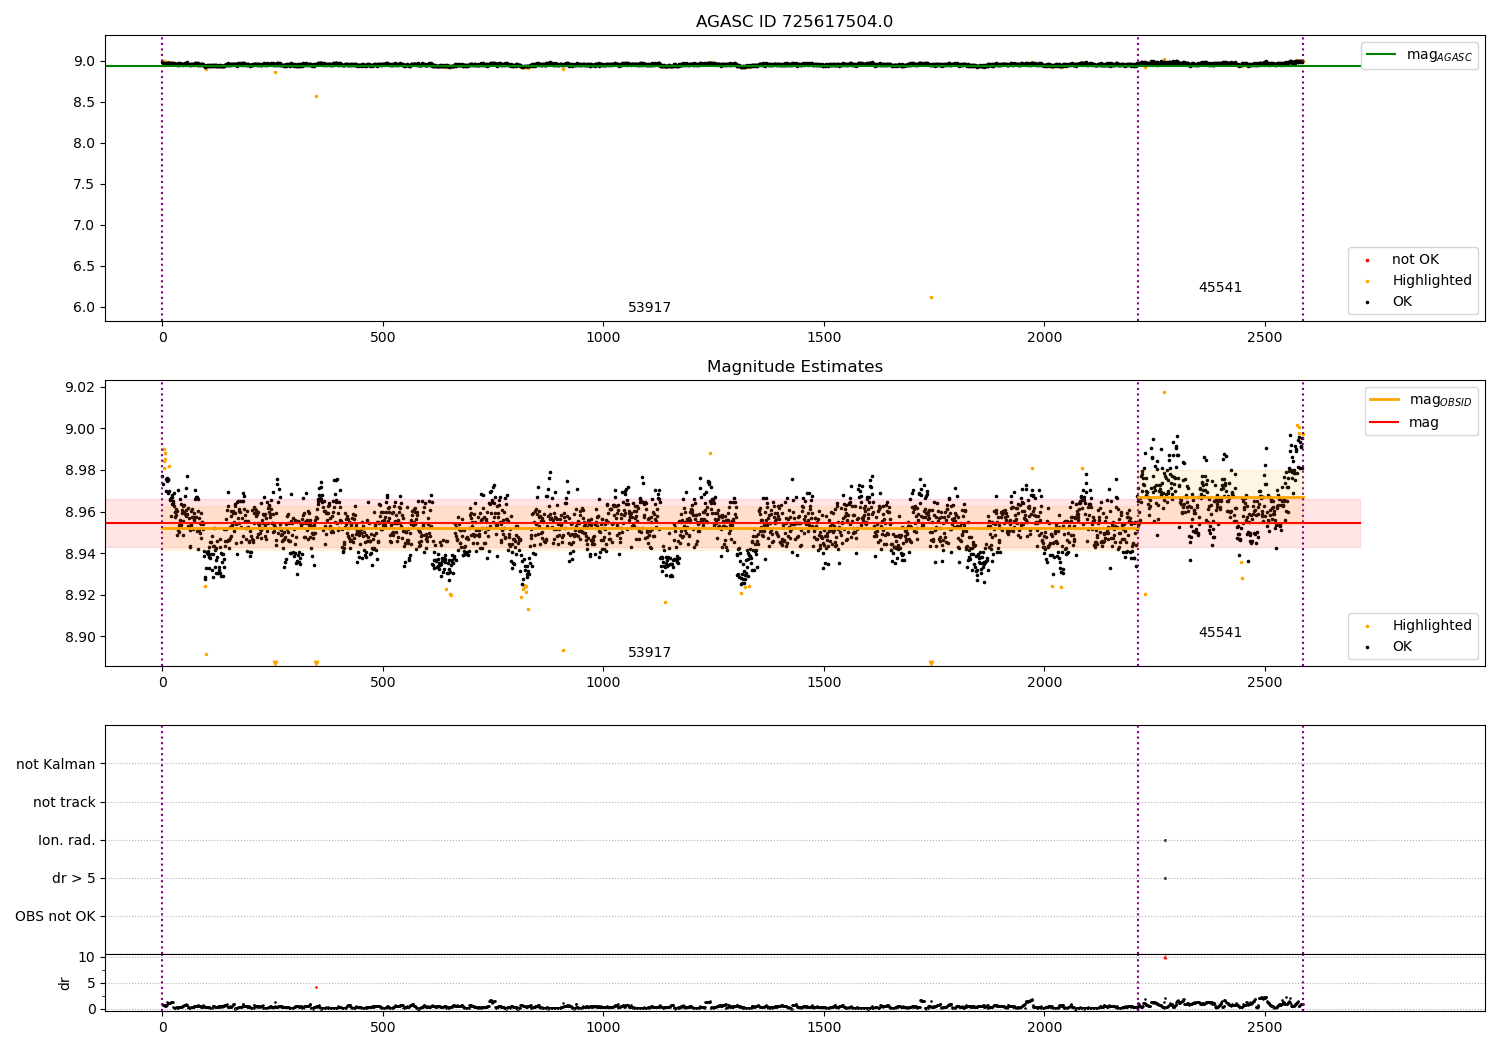
Task: Click the orange point near 9.017 in Magnitude Estimates
Action: (x=1164, y=392)
